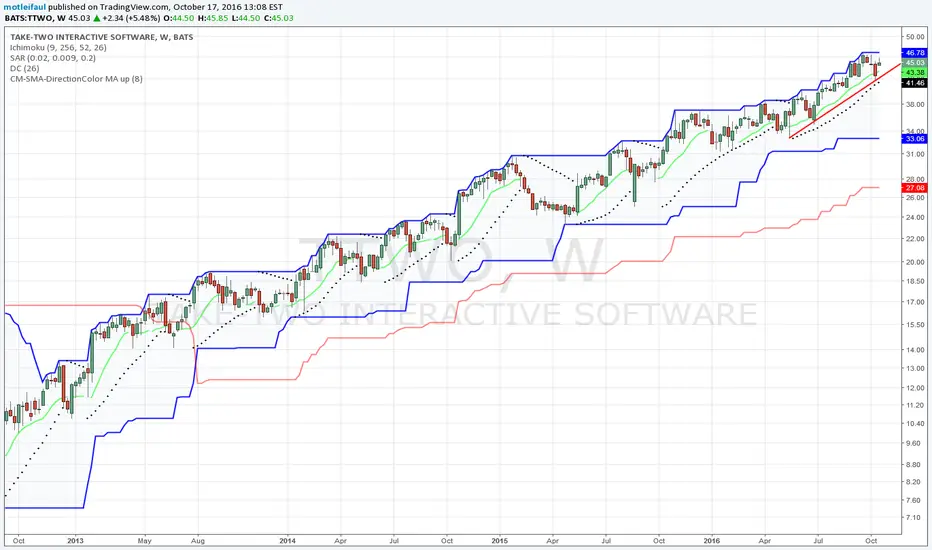The image size is (932, 550).
Task: Click the 18.50 price axis label
Action: [x=915, y=281]
